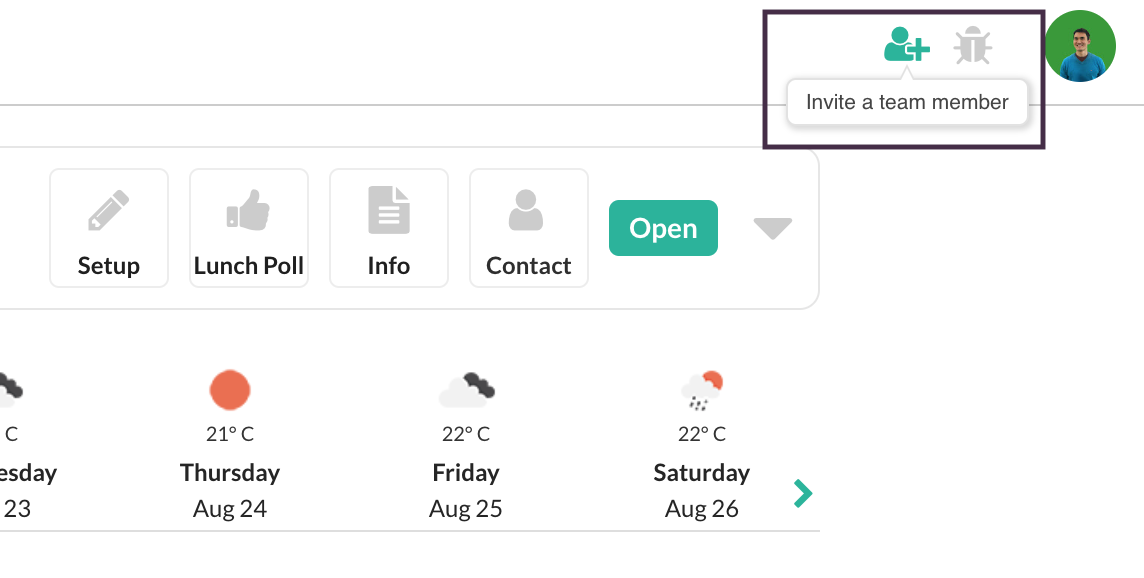Show next days with the green chevron
Viewport: 1144px width, 578px height.
[803, 493]
